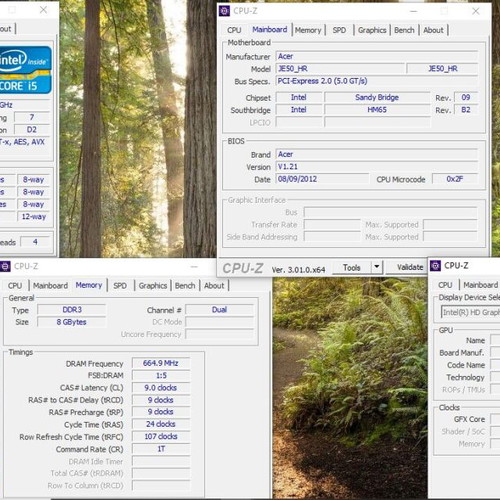The width and height of the screenshot is (500, 500).
Task: Click CPU-Z icon in Graphics window title
Action: tap(435, 266)
